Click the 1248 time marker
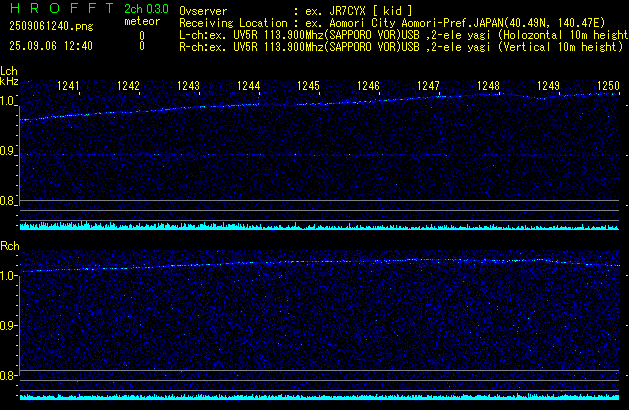The height and width of the screenshot is (410, 629). pos(488,86)
